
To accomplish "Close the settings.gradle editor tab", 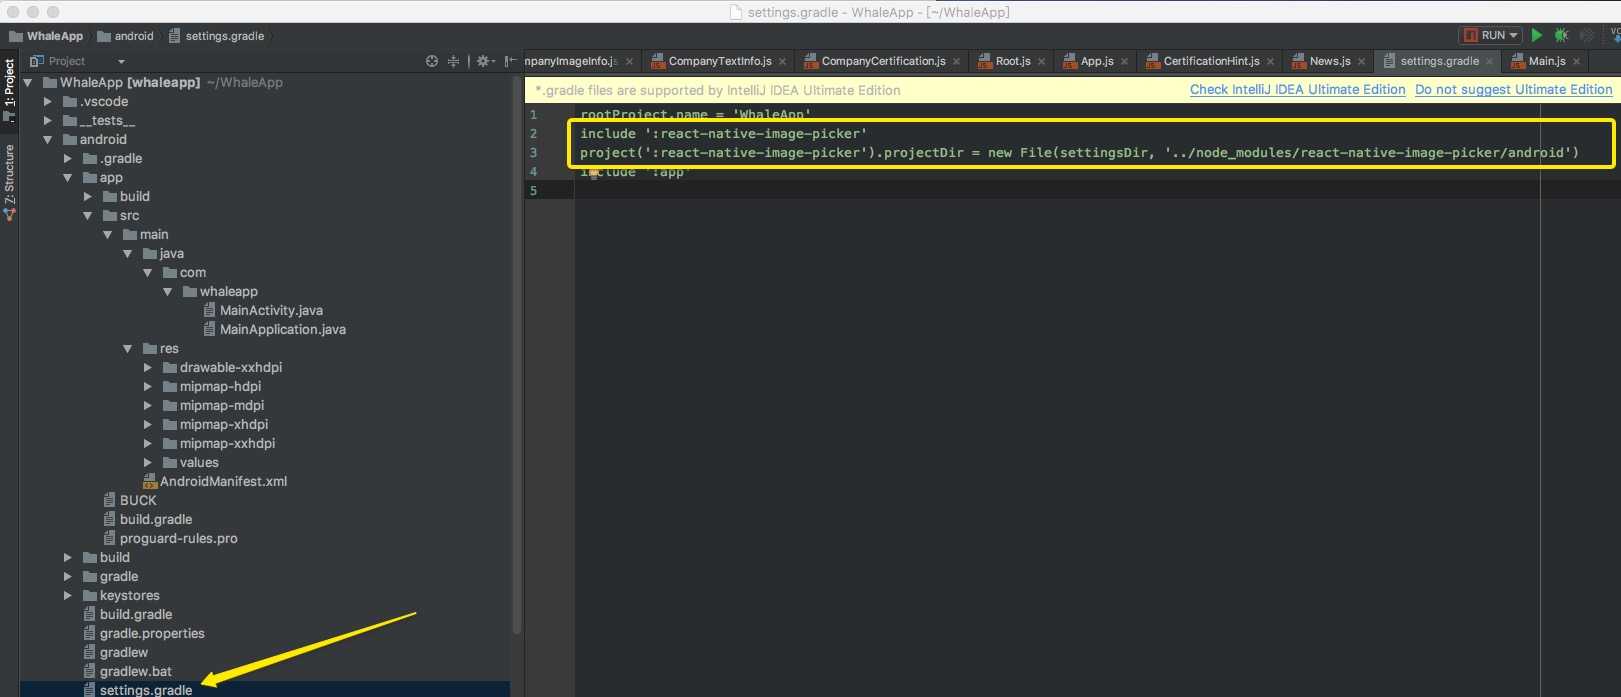I will point(1489,62).
